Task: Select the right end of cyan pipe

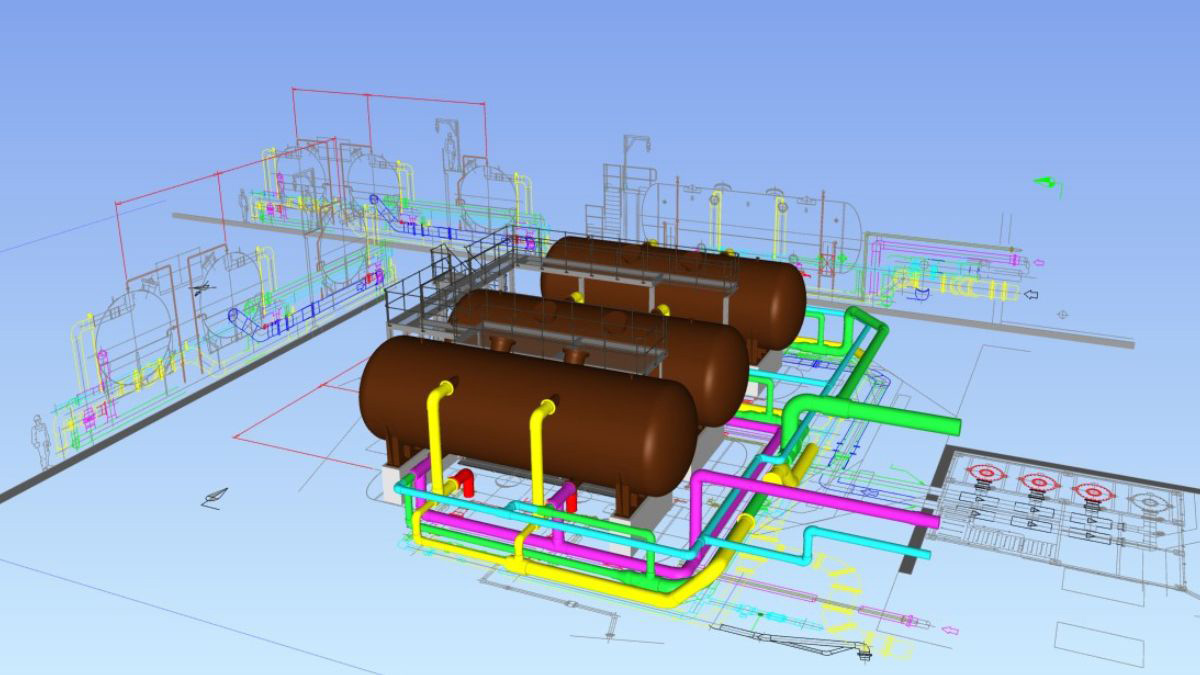Action: tap(926, 552)
